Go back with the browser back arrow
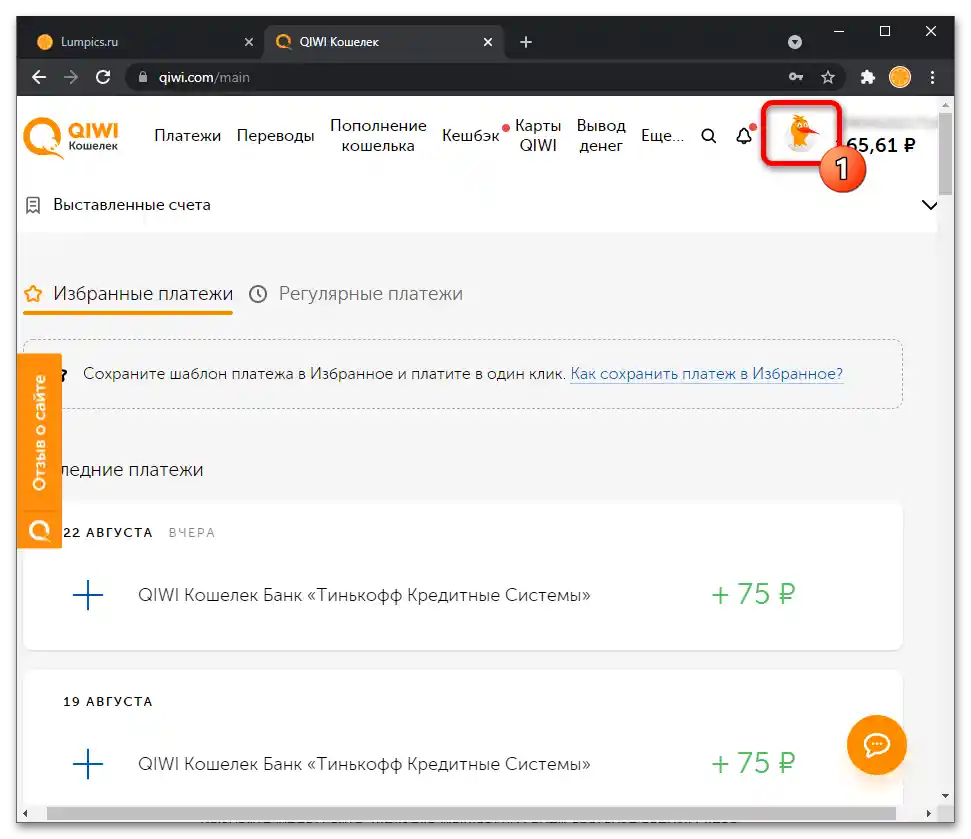This screenshot has height=839, width=971. [x=39, y=77]
